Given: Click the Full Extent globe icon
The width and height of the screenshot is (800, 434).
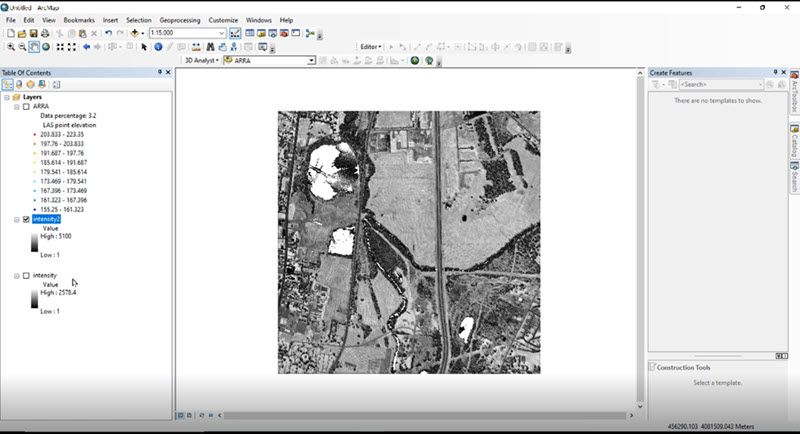Looking at the screenshot, I should pyautogui.click(x=47, y=47).
